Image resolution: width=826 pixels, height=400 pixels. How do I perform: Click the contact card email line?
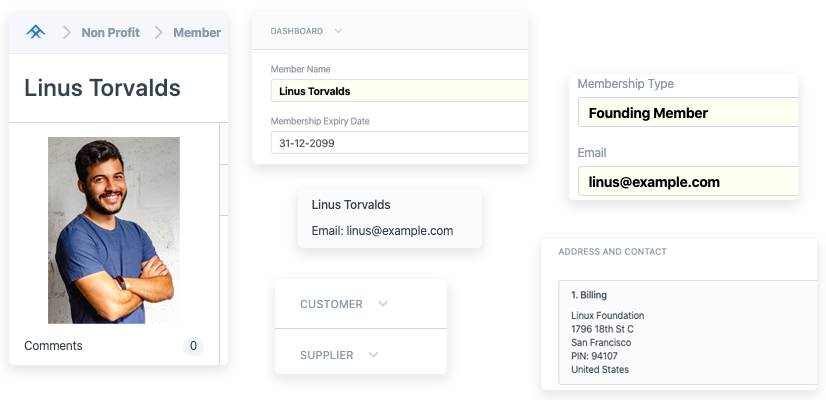pos(382,231)
